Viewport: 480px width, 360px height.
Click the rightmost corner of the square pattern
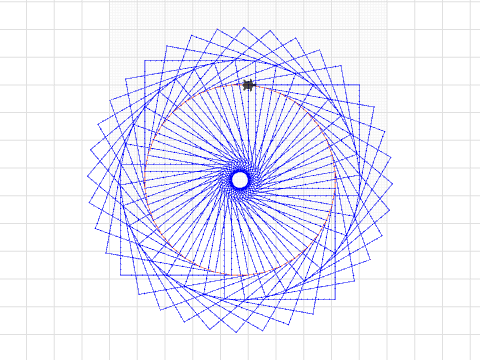coord(392,184)
